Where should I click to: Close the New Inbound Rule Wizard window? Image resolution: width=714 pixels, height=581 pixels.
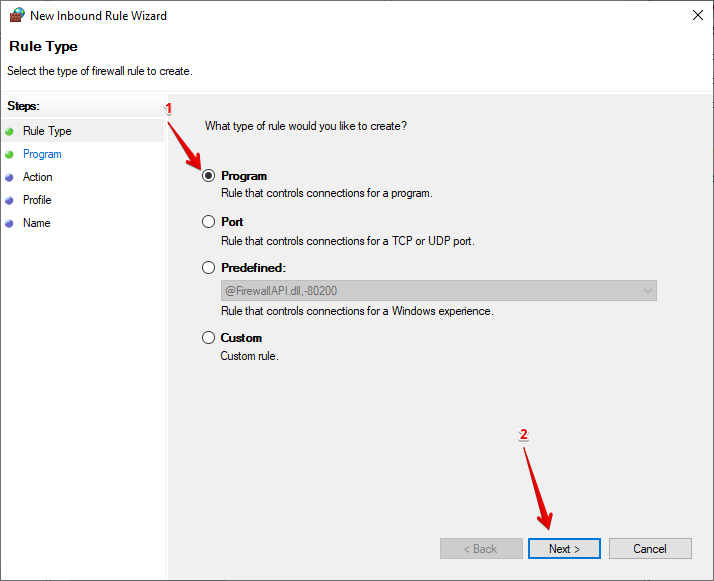pyautogui.click(x=696, y=15)
